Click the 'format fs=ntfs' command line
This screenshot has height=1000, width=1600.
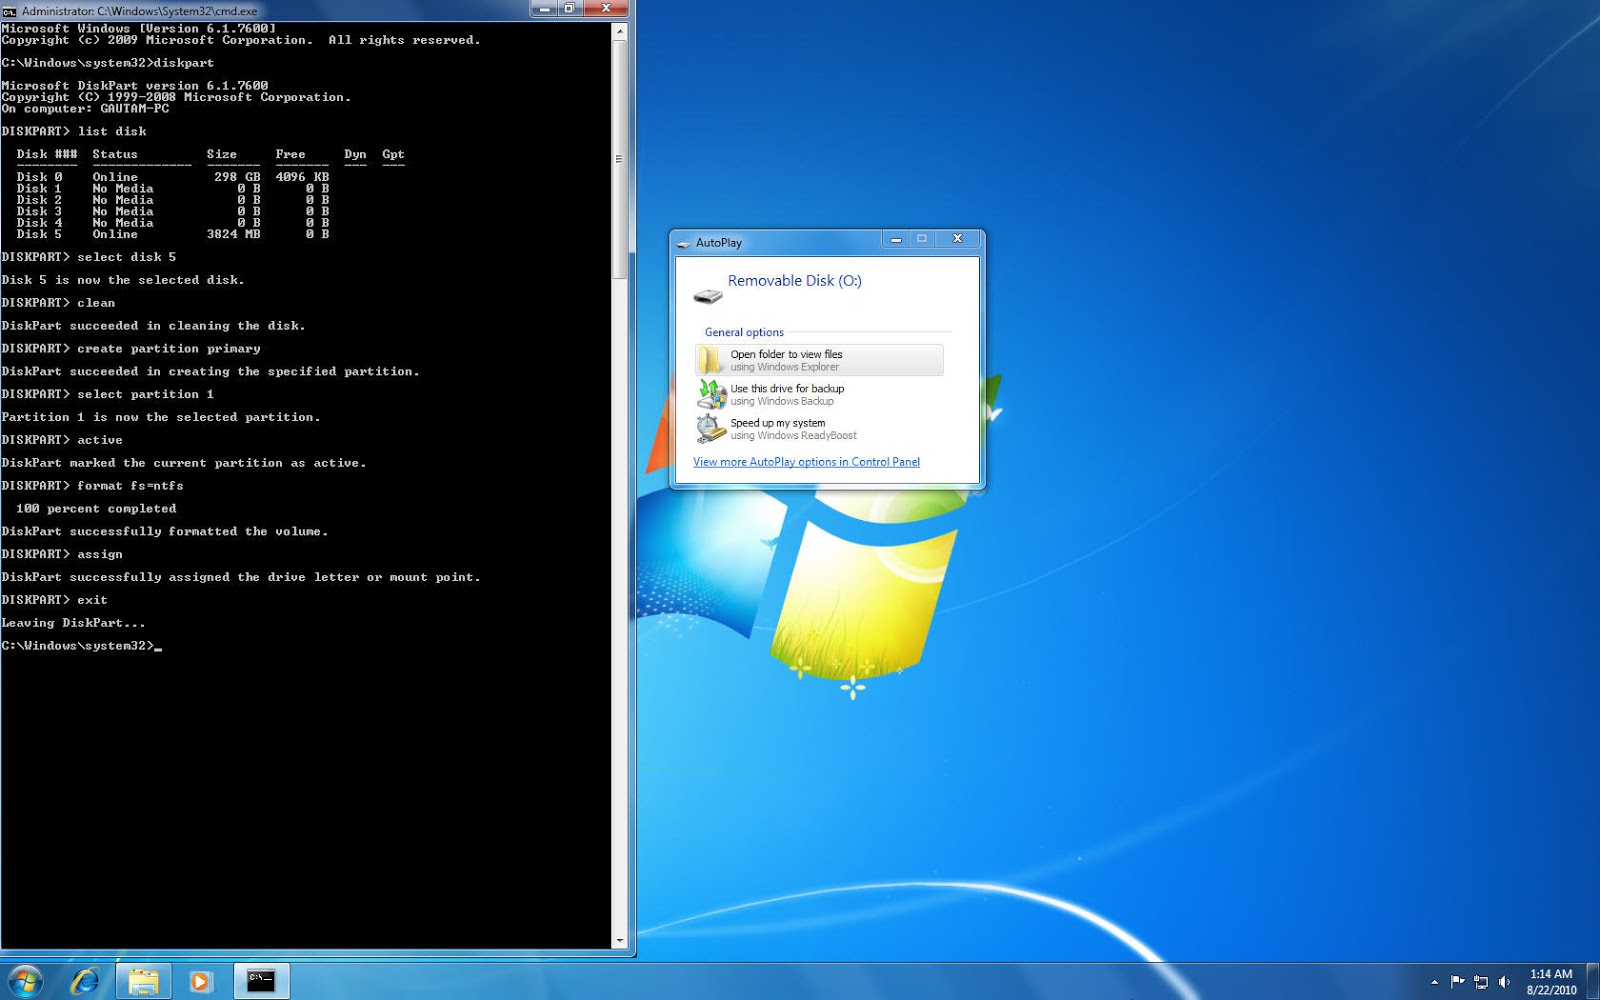[92, 486]
